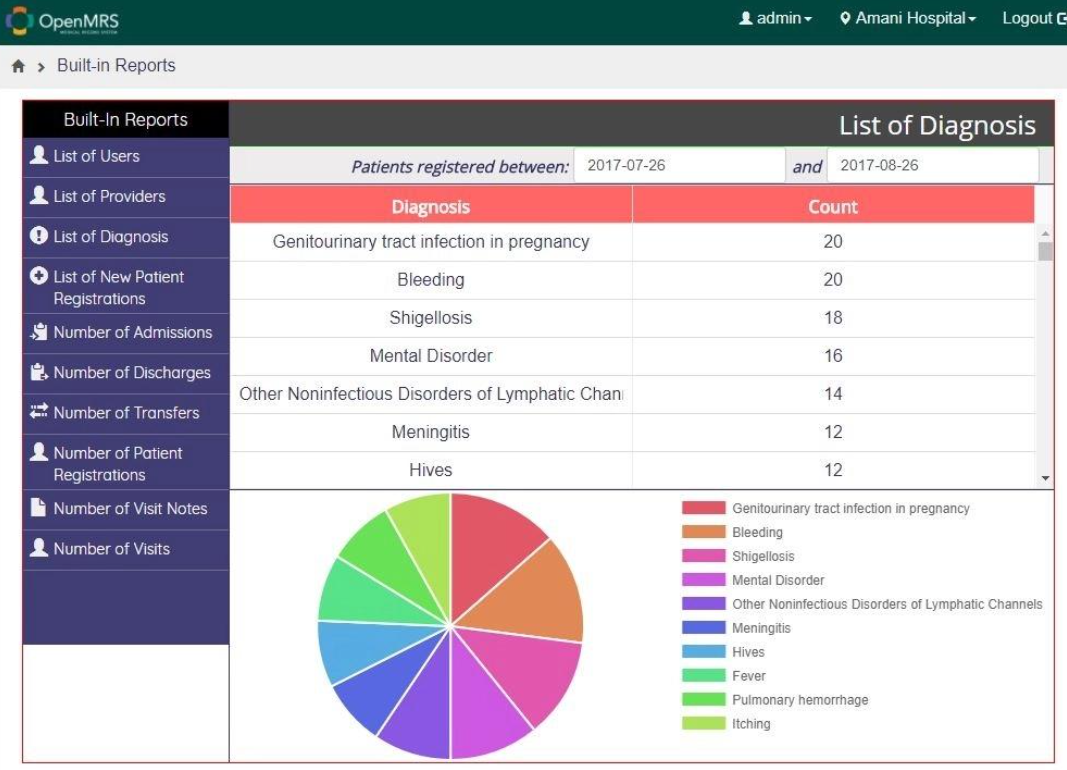This screenshot has width=1067, height=770.
Task: Click the Genitourinary tract infection in pregnancy row
Action: click(x=632, y=242)
